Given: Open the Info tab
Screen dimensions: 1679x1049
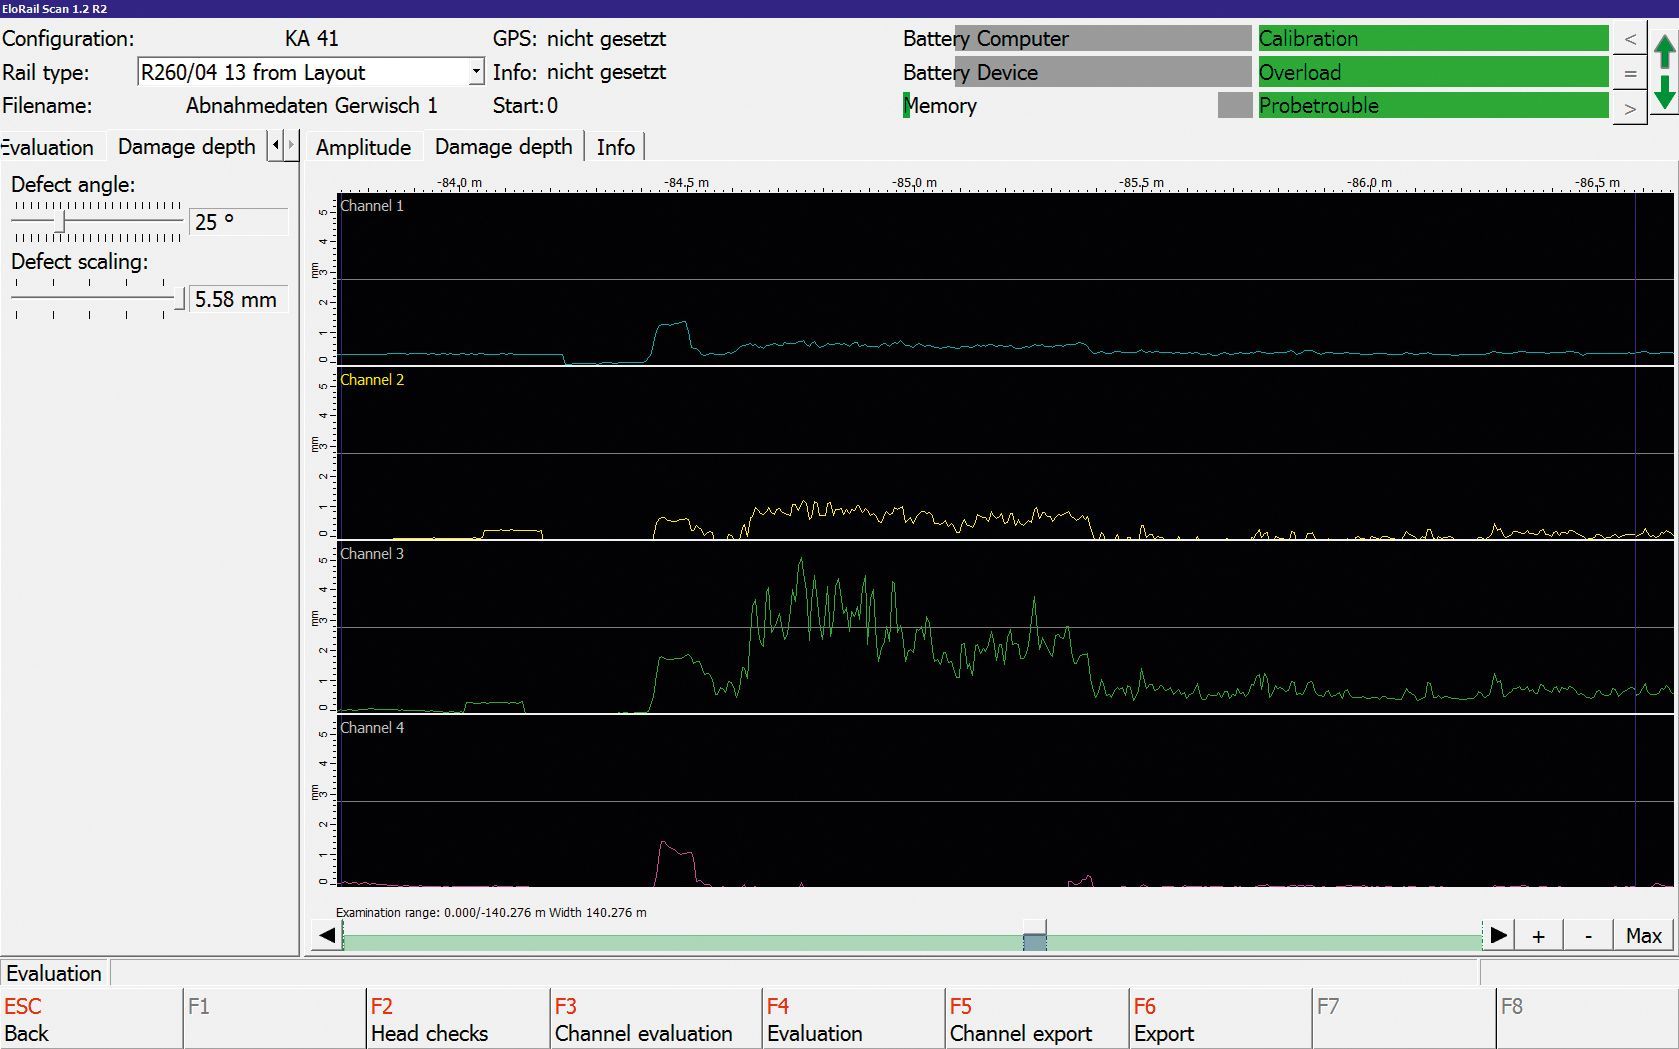Looking at the screenshot, I should [x=615, y=147].
